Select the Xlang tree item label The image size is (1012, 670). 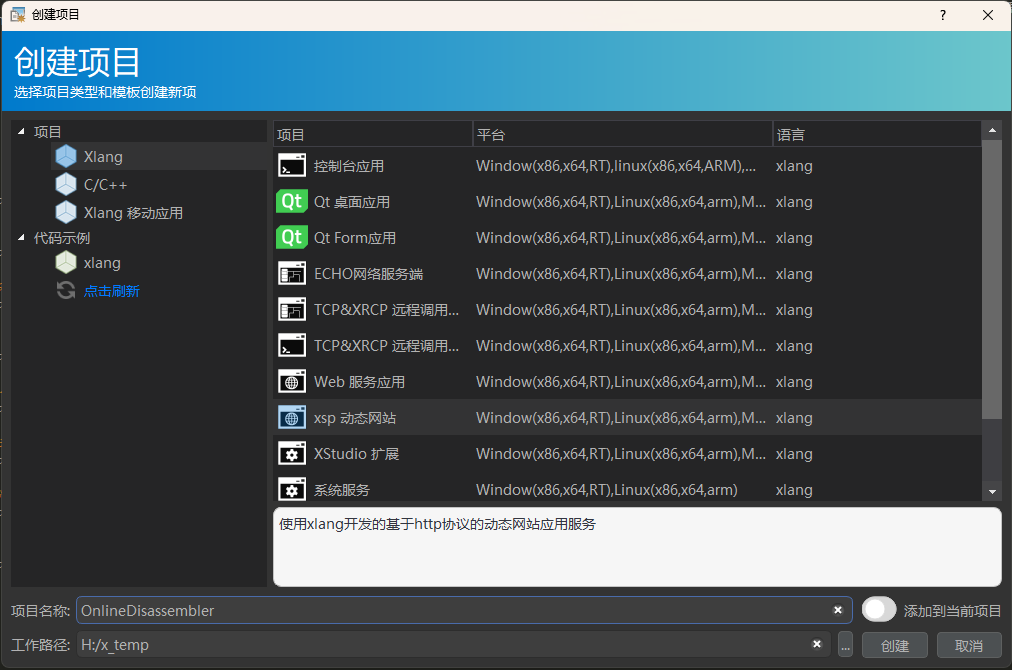coord(103,157)
